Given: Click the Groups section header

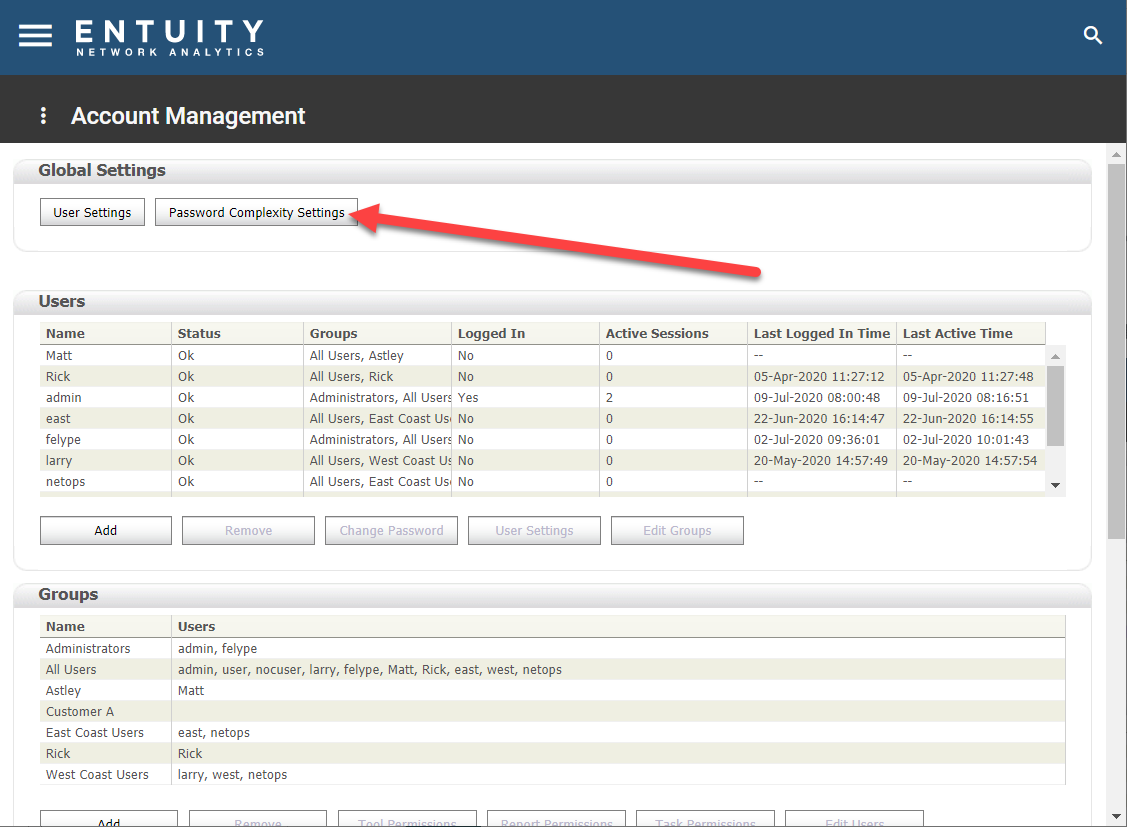Looking at the screenshot, I should (x=552, y=594).
